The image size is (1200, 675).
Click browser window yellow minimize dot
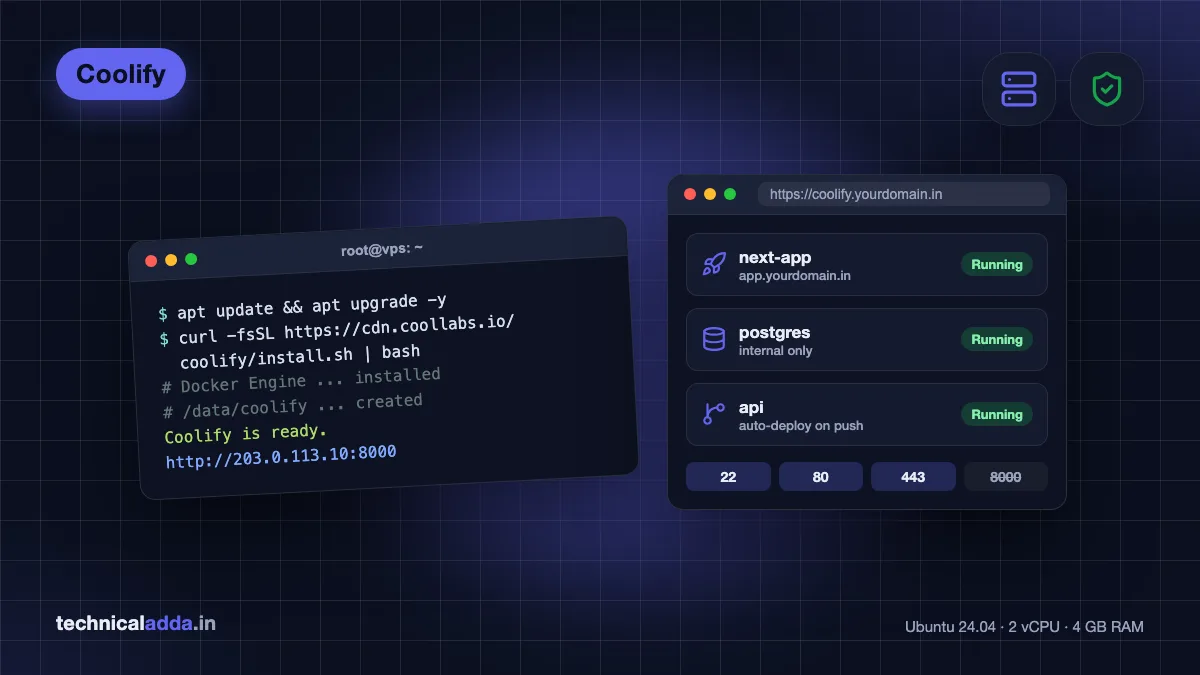click(710, 194)
